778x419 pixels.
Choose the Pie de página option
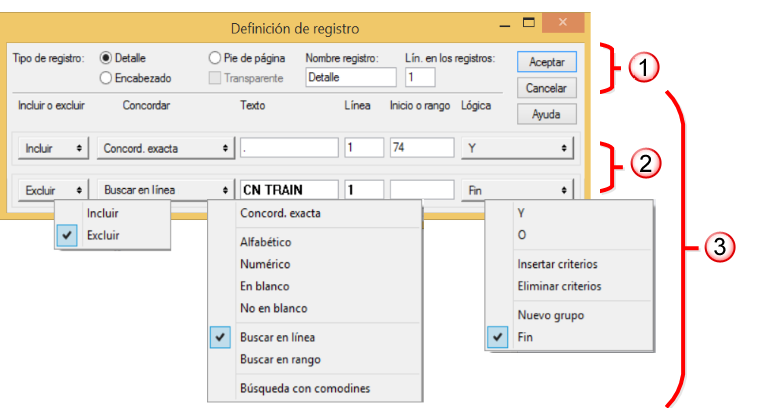coord(215,59)
